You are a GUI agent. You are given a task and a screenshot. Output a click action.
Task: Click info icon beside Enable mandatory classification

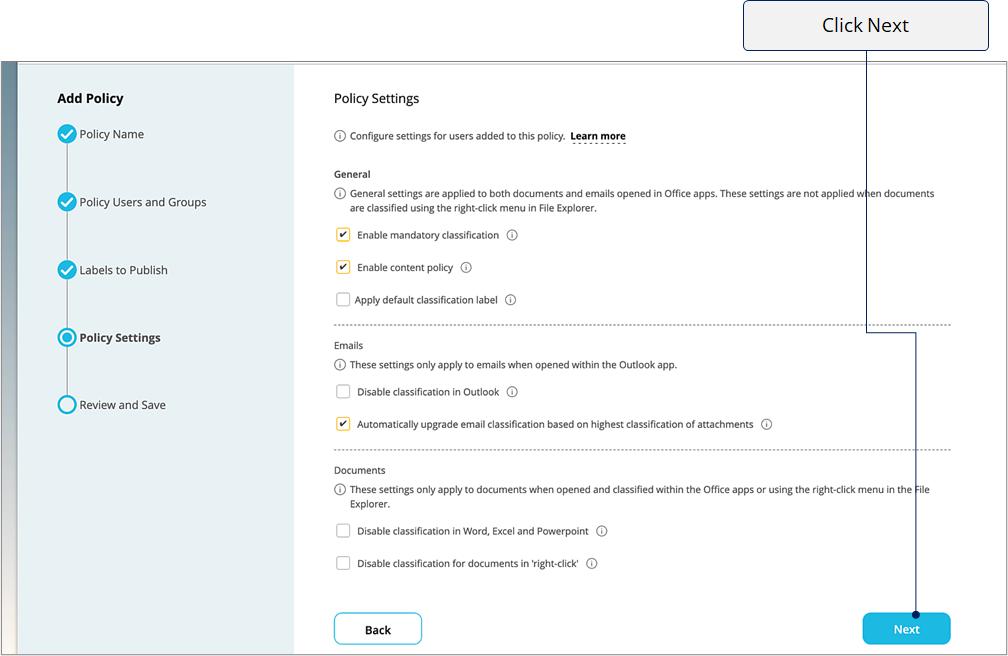pos(512,235)
